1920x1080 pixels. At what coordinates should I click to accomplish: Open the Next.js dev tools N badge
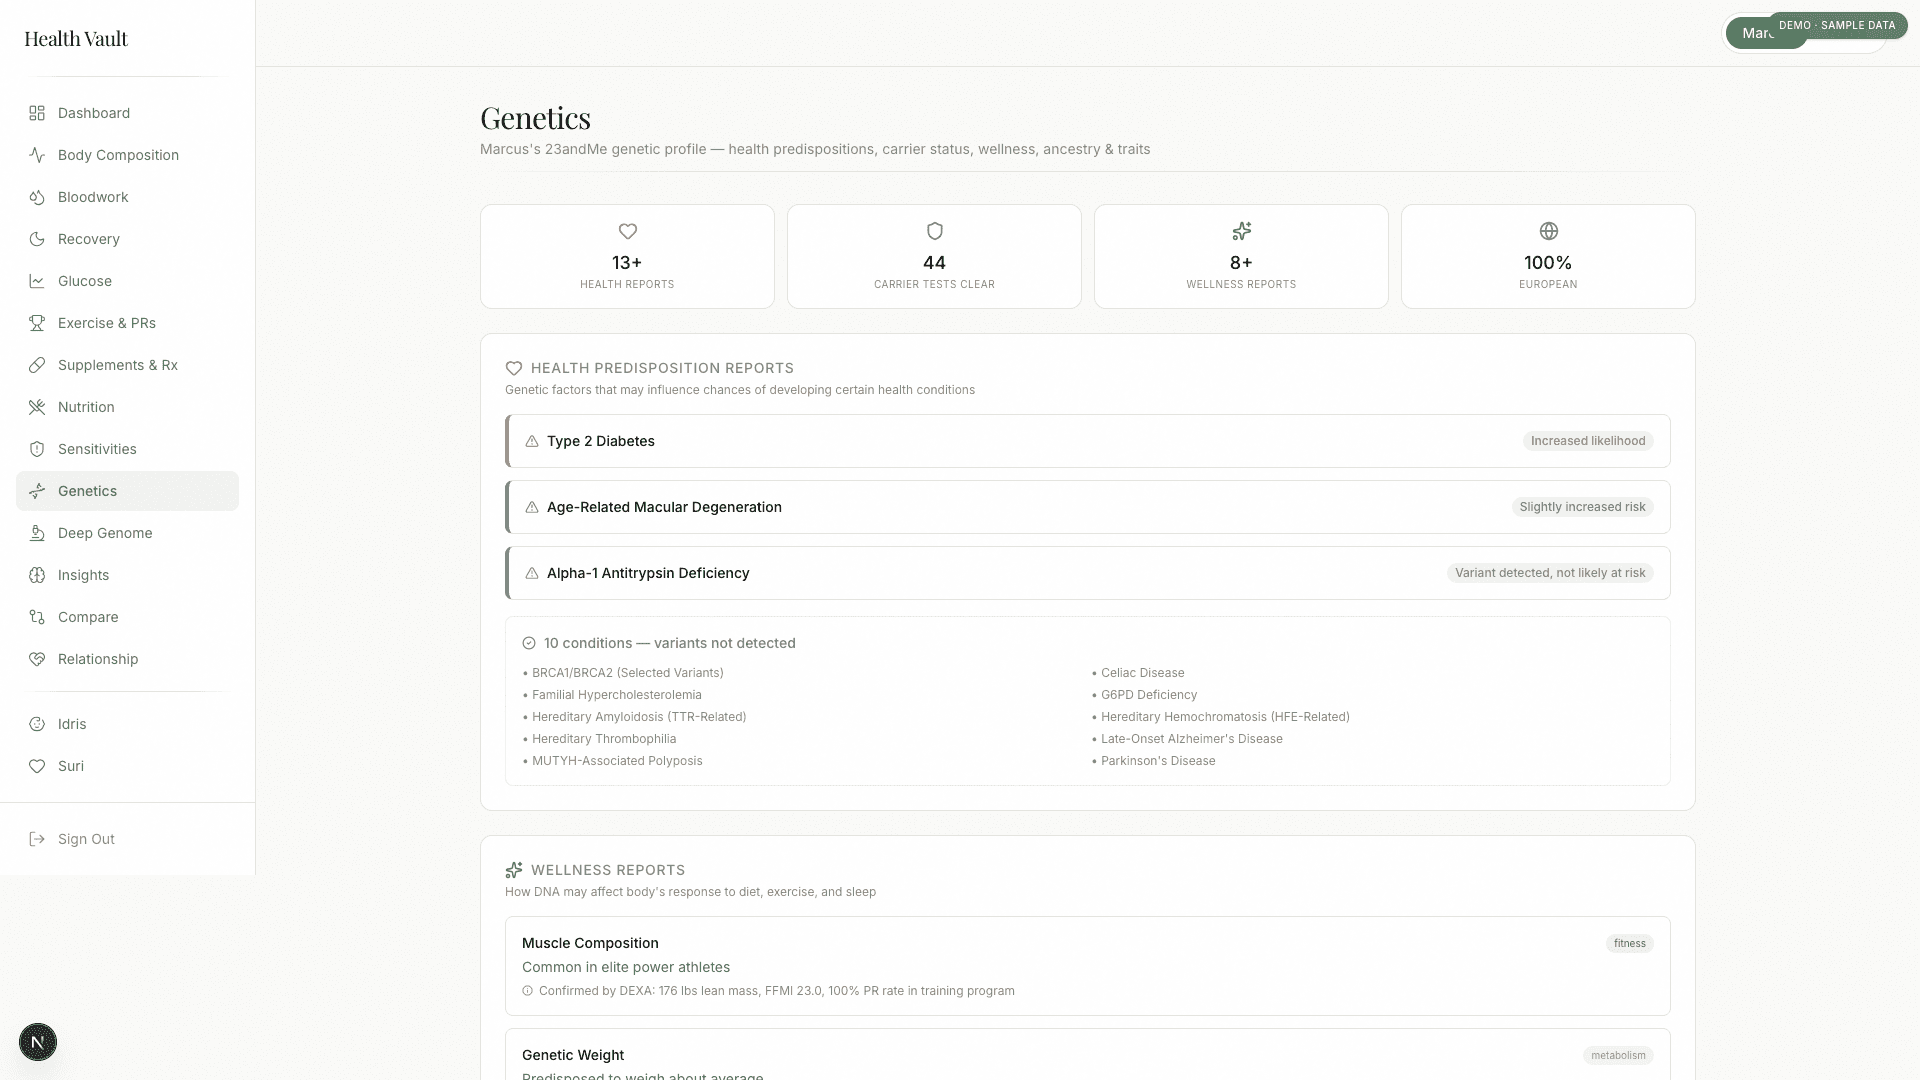click(38, 1042)
